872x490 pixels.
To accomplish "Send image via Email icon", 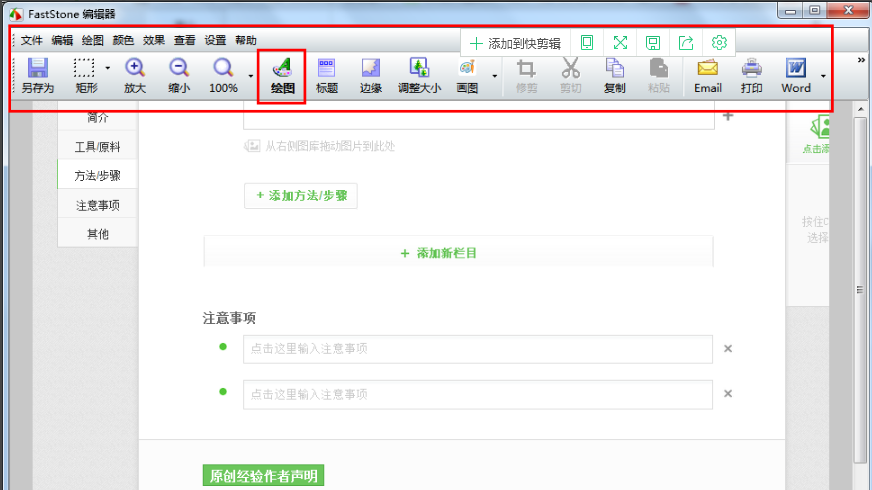I will [708, 76].
